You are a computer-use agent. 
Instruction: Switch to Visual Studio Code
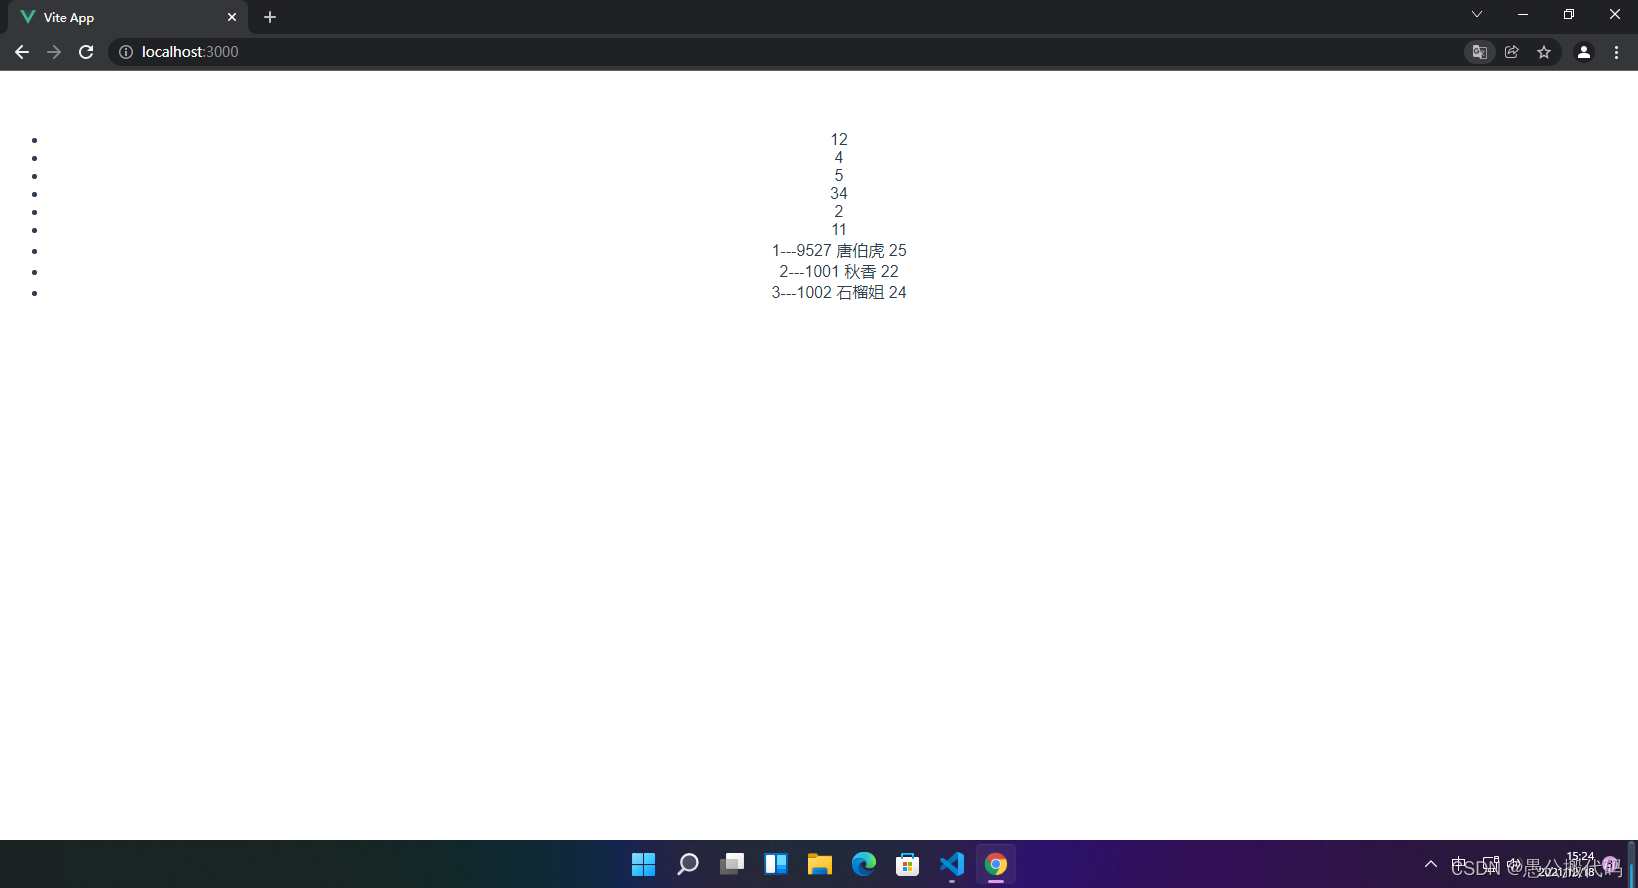(952, 864)
